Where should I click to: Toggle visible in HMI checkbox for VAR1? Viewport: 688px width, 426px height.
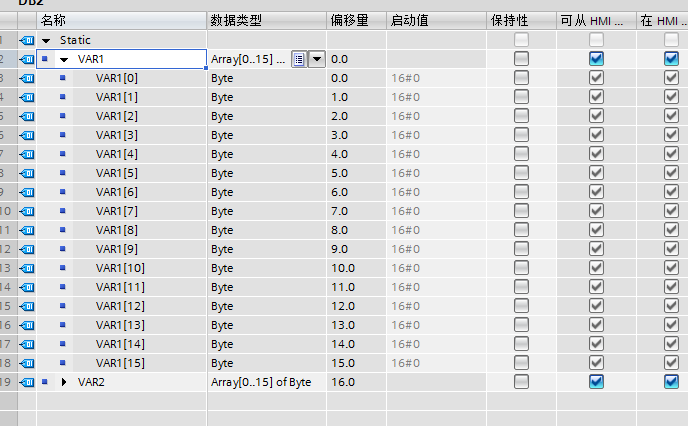click(671, 59)
